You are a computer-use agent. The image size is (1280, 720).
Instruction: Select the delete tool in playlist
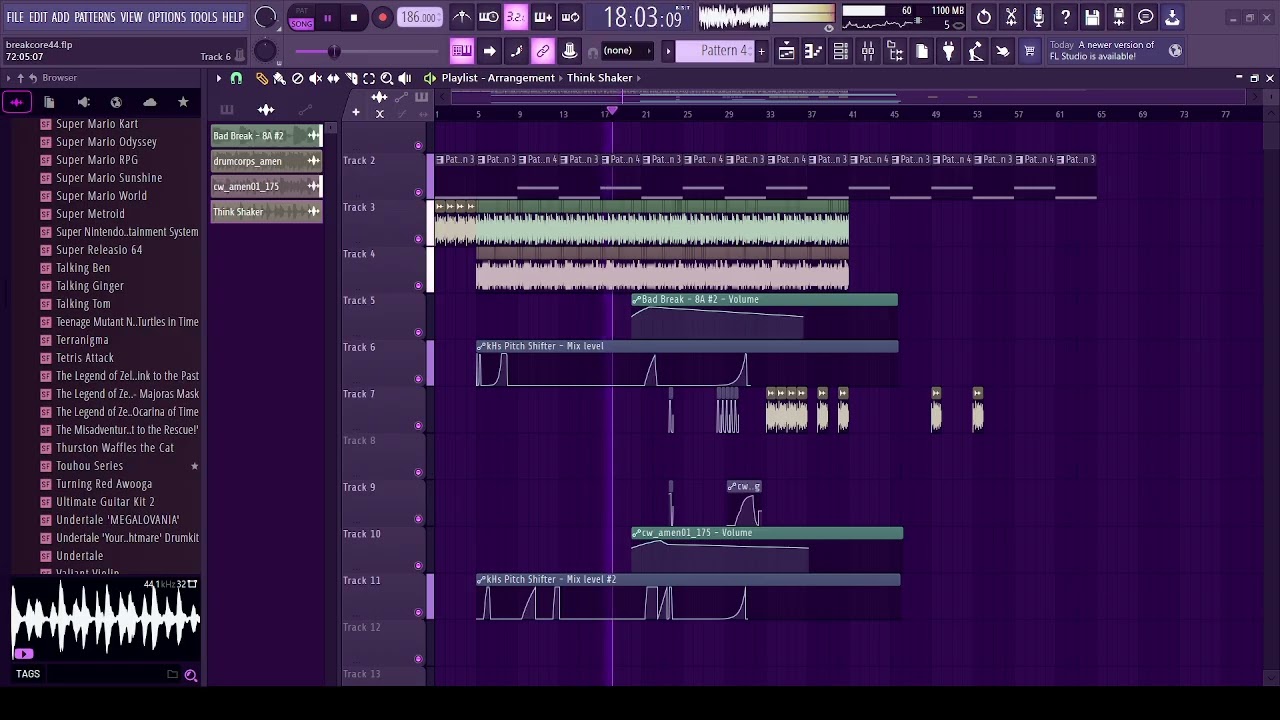click(297, 78)
